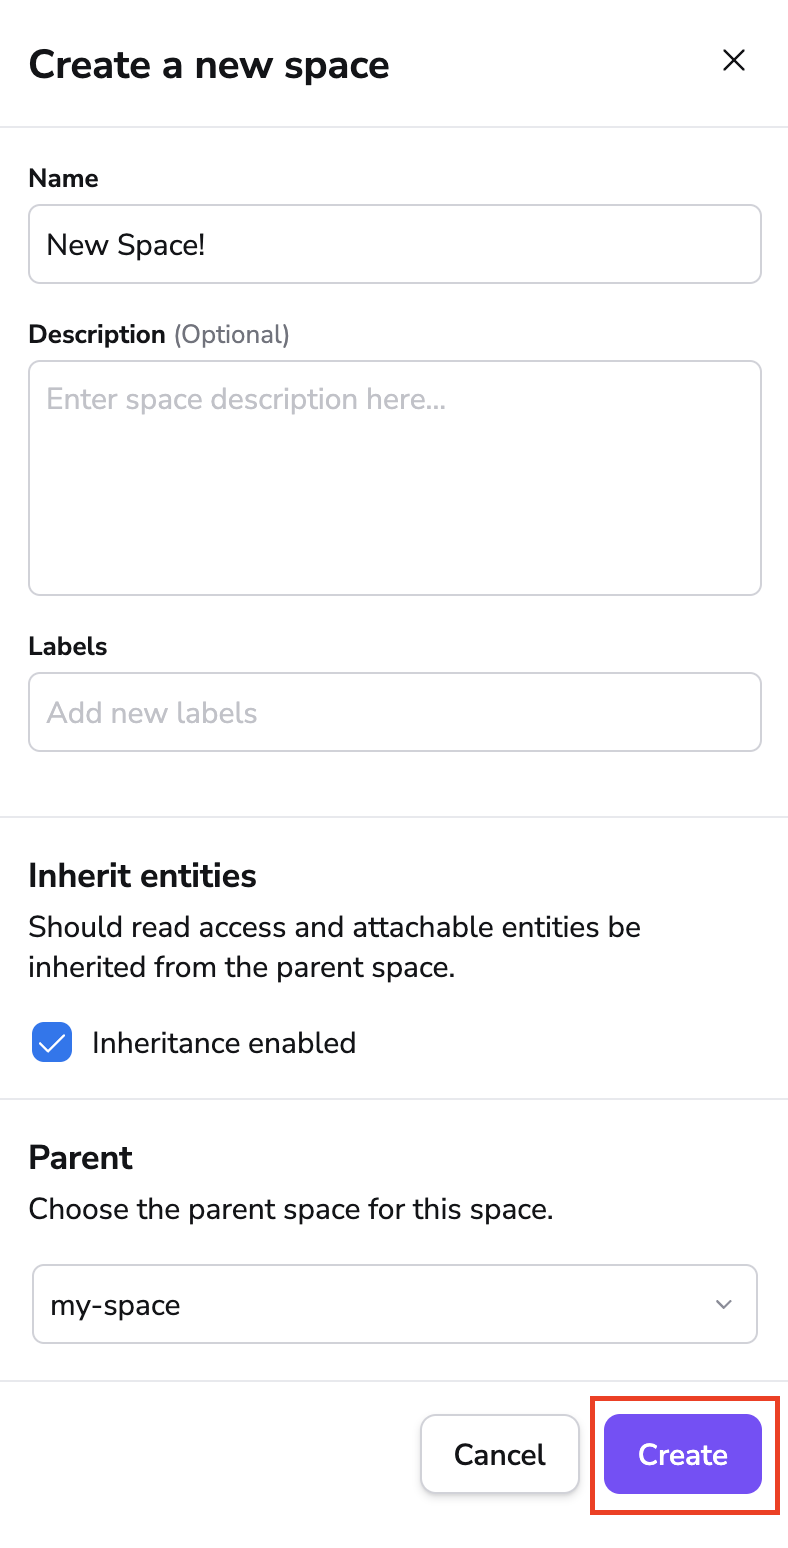Click the 'Labels' field label
788x1548 pixels.
pyautogui.click(x=68, y=646)
